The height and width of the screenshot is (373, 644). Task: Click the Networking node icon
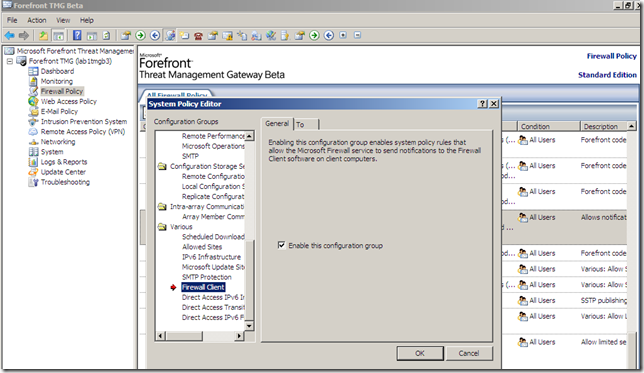(33, 142)
